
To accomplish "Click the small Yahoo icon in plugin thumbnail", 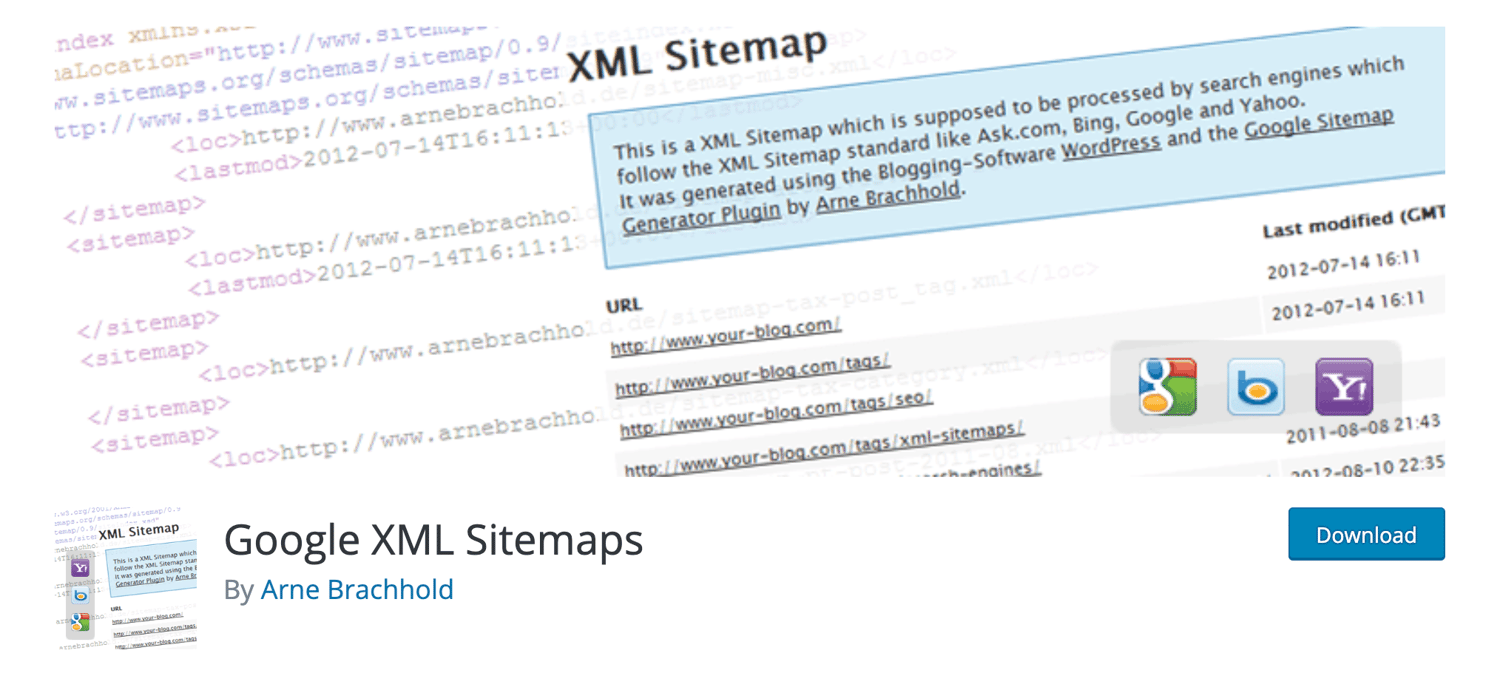I will click(x=80, y=568).
